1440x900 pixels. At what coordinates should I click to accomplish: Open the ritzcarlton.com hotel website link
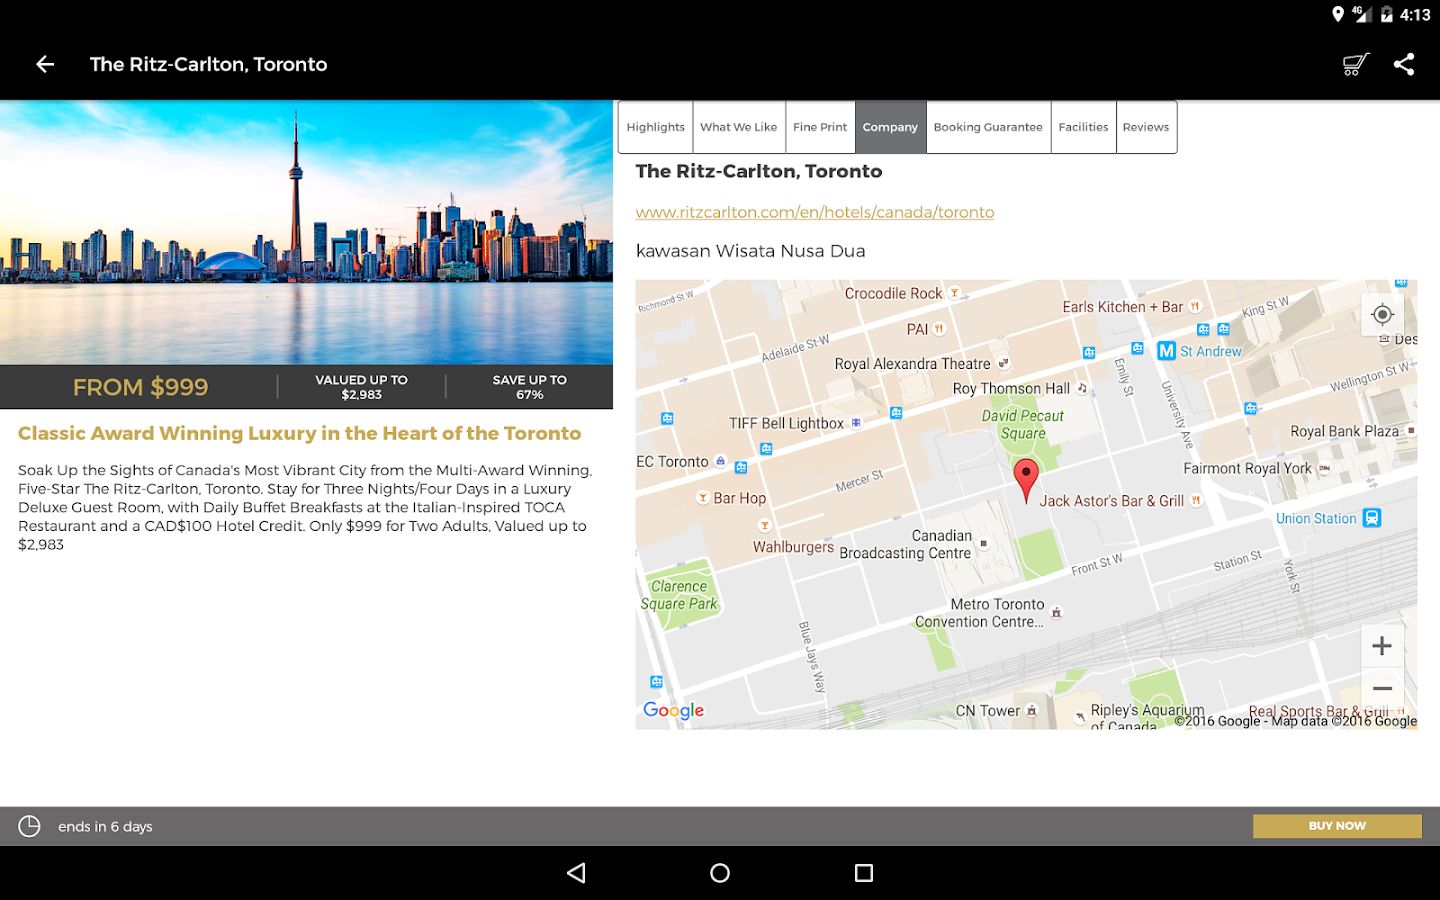[x=815, y=212]
